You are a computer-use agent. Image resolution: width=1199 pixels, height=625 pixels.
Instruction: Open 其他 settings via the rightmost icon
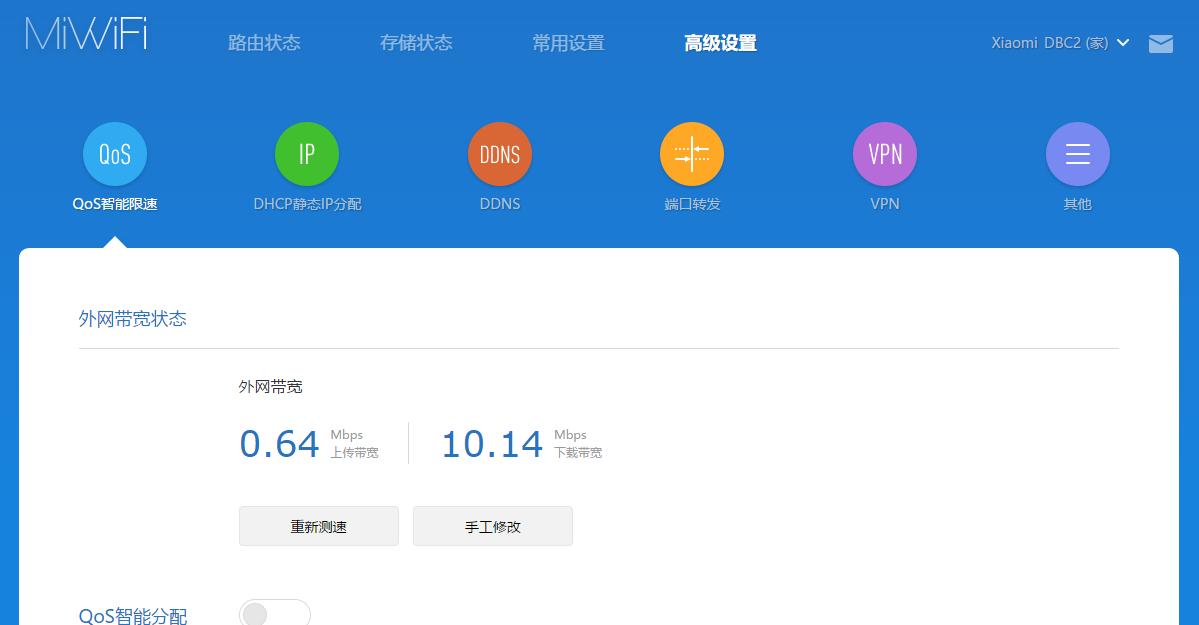point(1077,153)
